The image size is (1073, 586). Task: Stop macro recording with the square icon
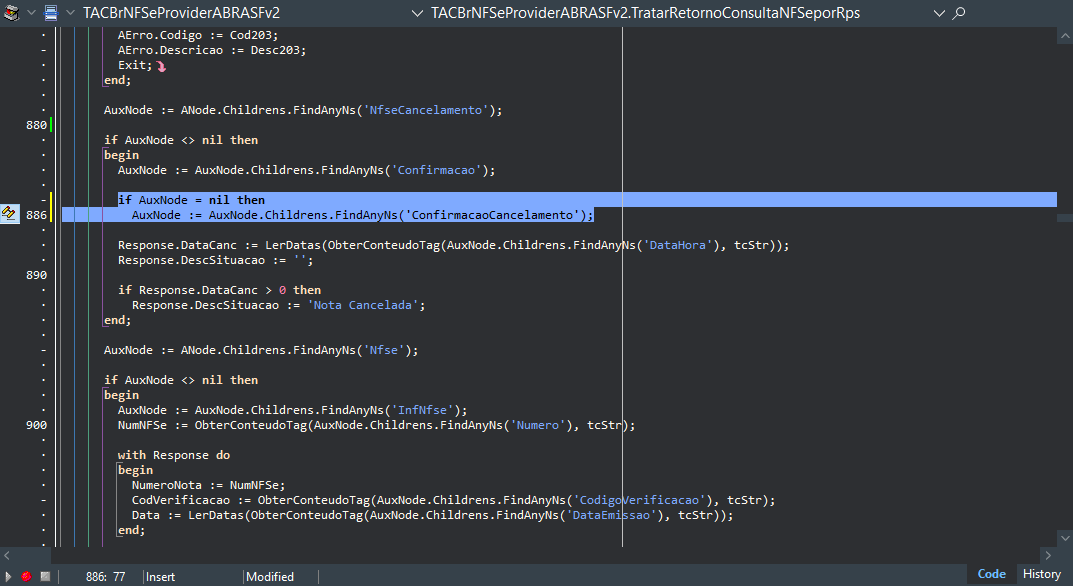45,576
